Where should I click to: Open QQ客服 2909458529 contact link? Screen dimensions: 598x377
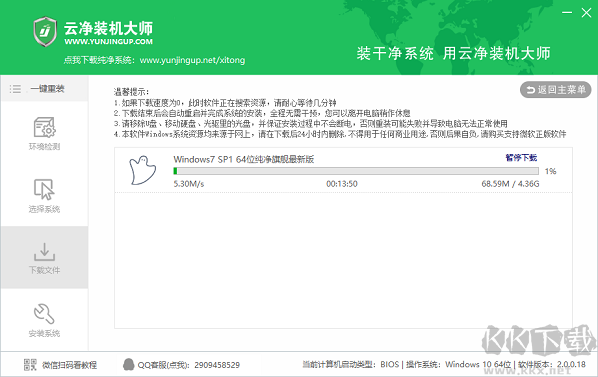coord(189,365)
